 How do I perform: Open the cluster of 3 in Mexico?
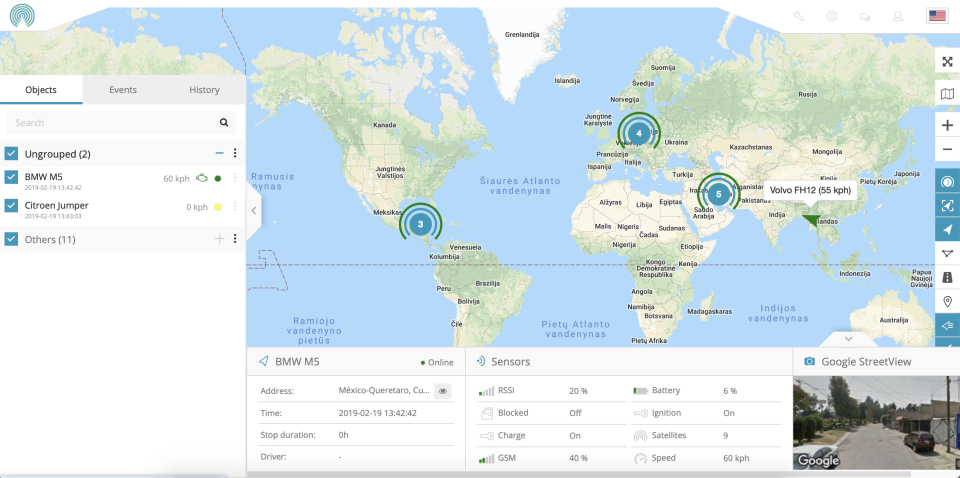click(x=420, y=224)
